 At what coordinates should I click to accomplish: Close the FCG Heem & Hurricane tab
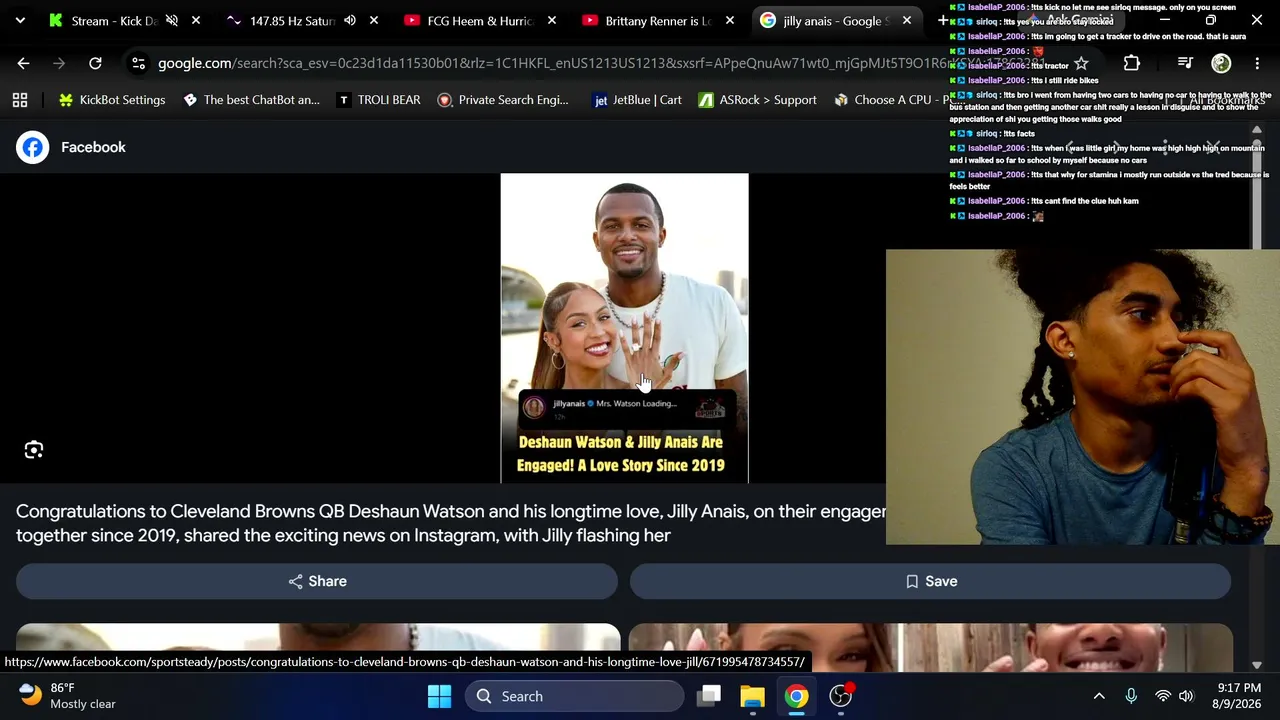point(552,21)
